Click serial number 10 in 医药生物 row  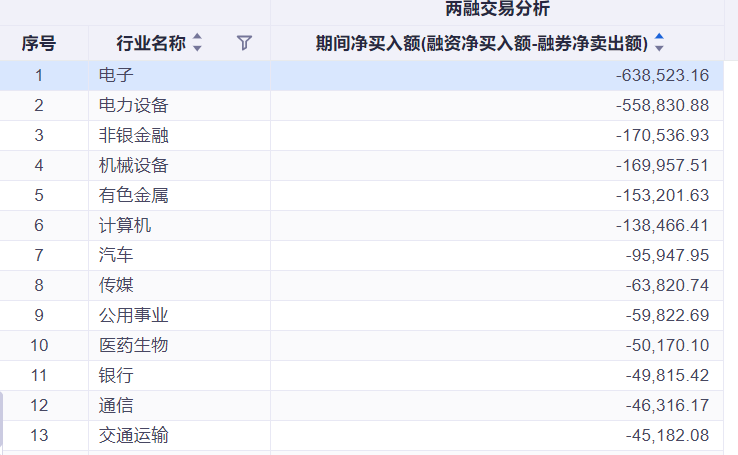pyautogui.click(x=39, y=345)
